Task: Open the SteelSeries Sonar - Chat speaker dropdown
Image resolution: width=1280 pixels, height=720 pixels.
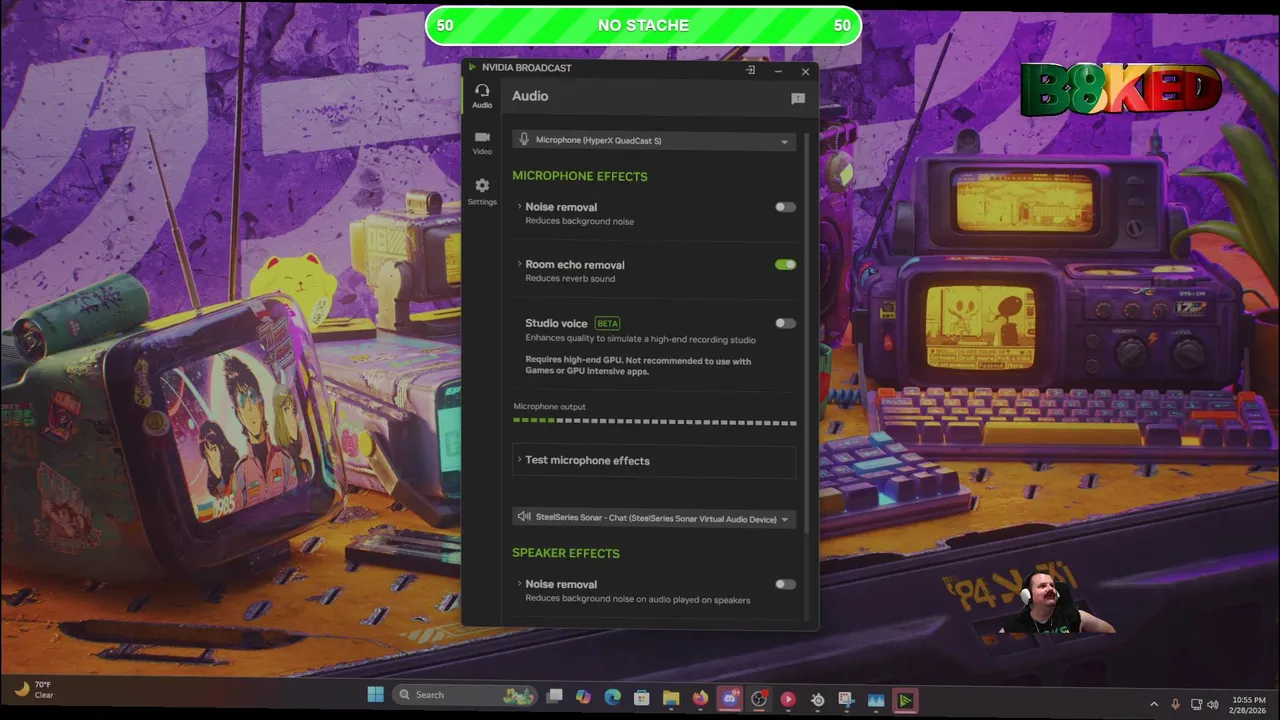Action: (654, 518)
